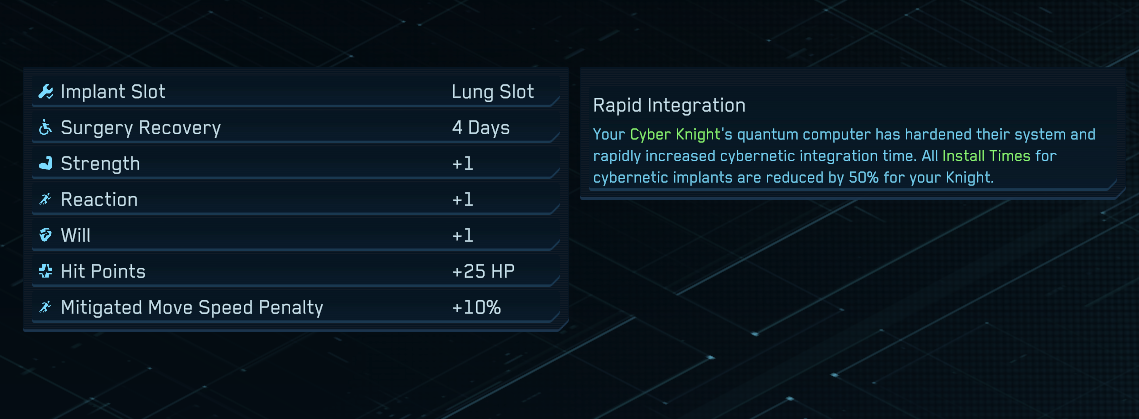
Task: Select the Surgery Recovery label
Action: click(141, 128)
